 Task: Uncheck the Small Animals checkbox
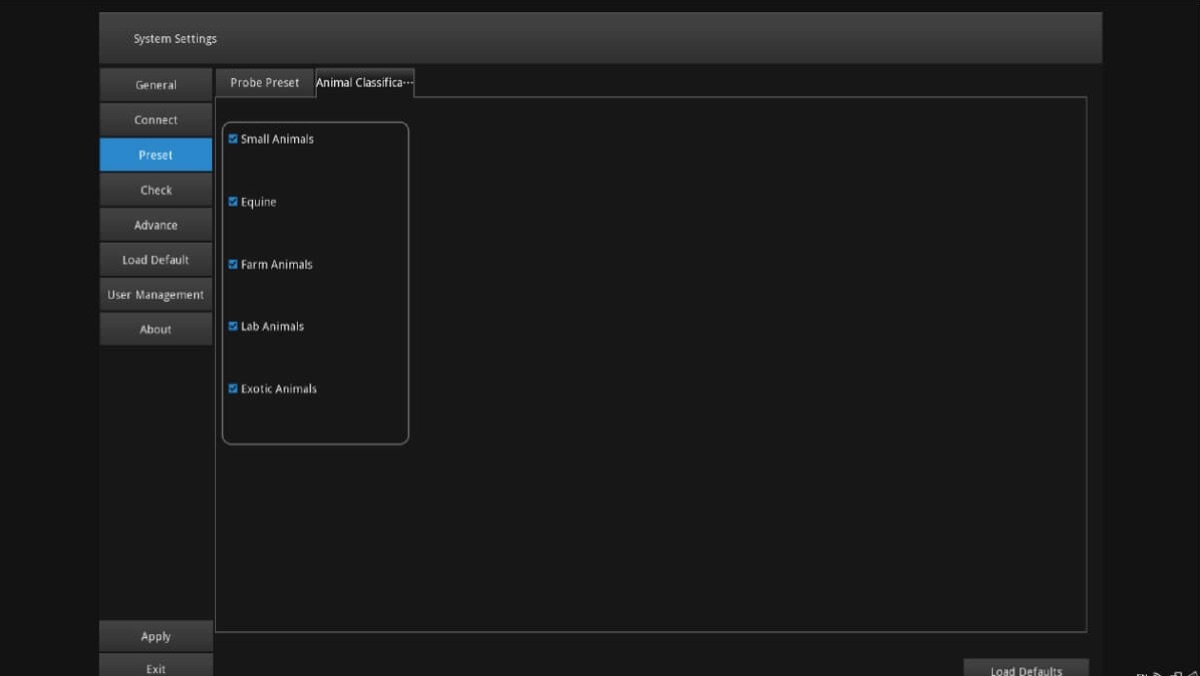click(233, 139)
